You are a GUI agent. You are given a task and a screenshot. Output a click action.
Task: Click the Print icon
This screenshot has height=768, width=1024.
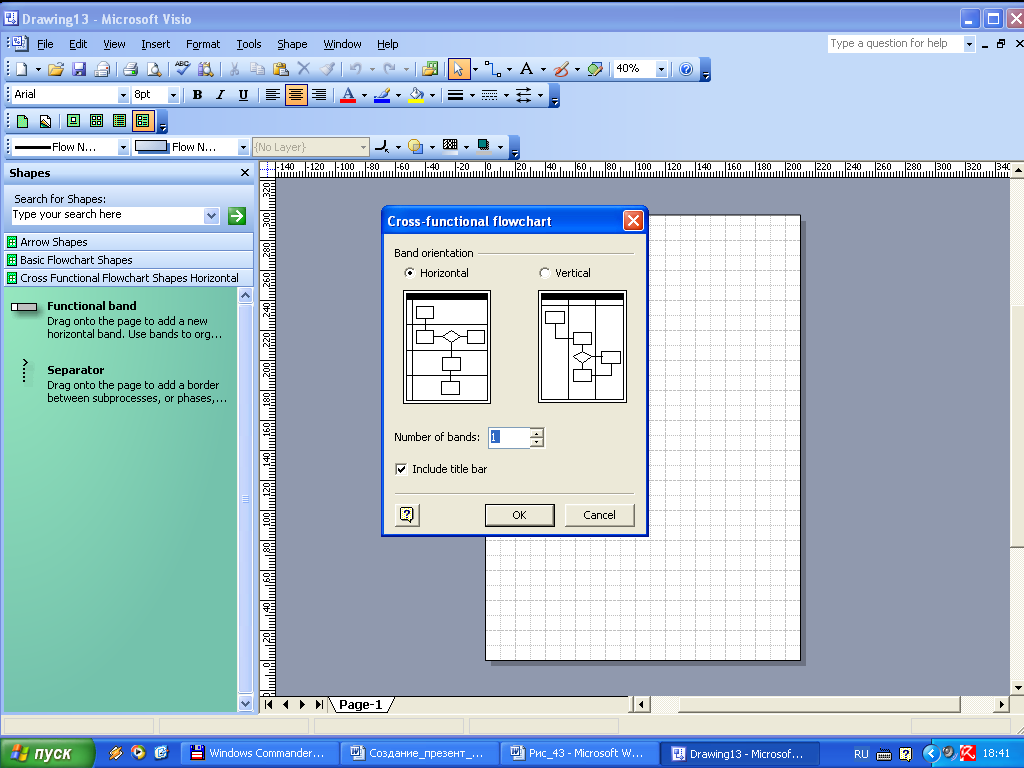click(129, 69)
